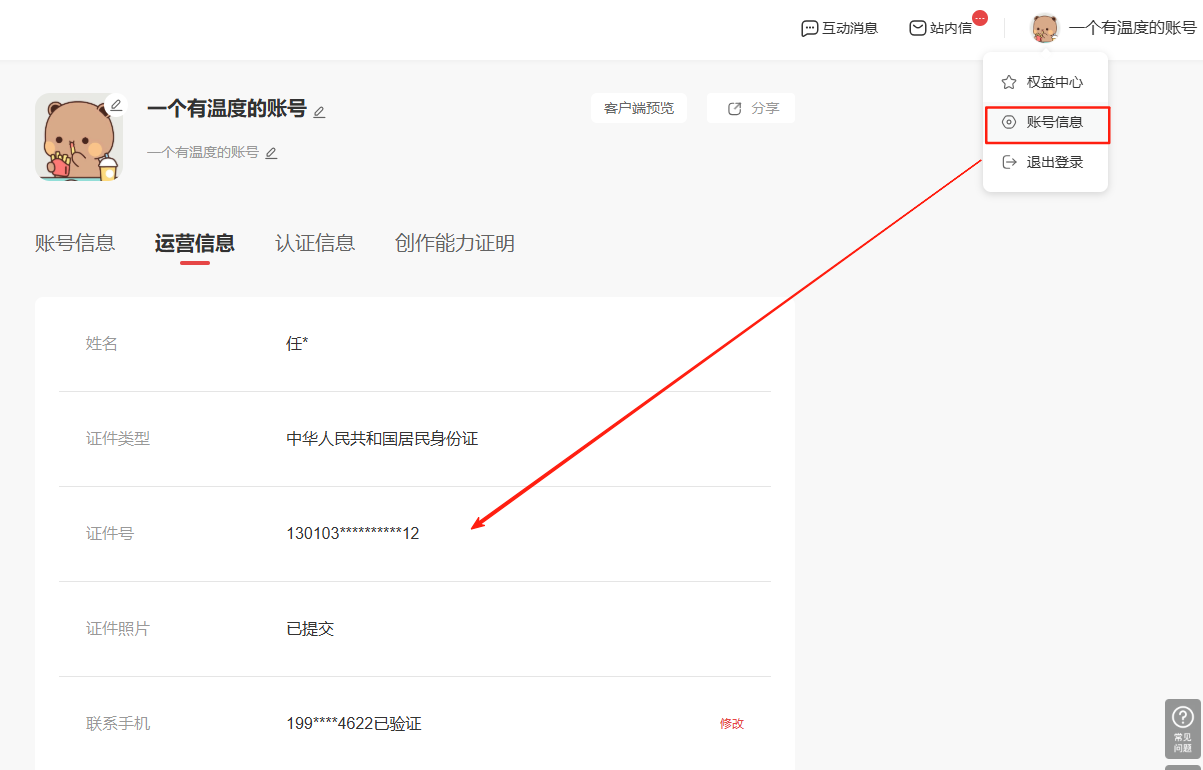Image resolution: width=1203 pixels, height=770 pixels.
Task: Click the 客户端预览 button
Action: pyautogui.click(x=639, y=108)
